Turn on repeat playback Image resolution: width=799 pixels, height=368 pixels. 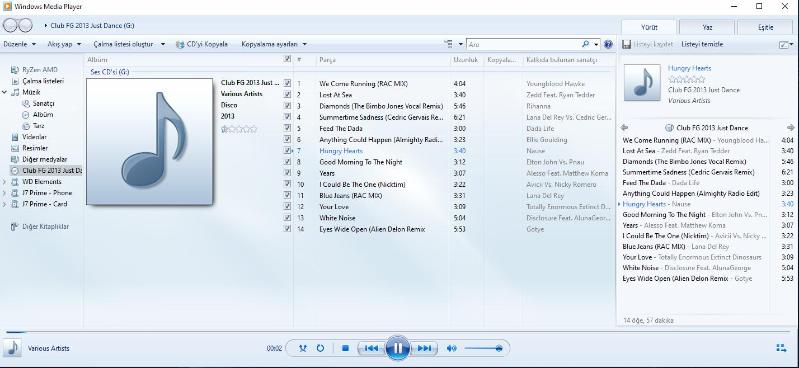click(320, 348)
